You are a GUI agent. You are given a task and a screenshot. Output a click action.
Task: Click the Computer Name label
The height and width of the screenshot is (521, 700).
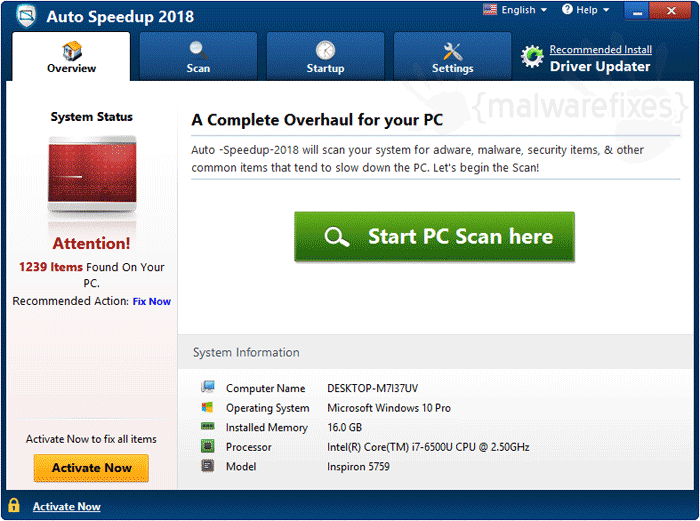[x=265, y=388]
